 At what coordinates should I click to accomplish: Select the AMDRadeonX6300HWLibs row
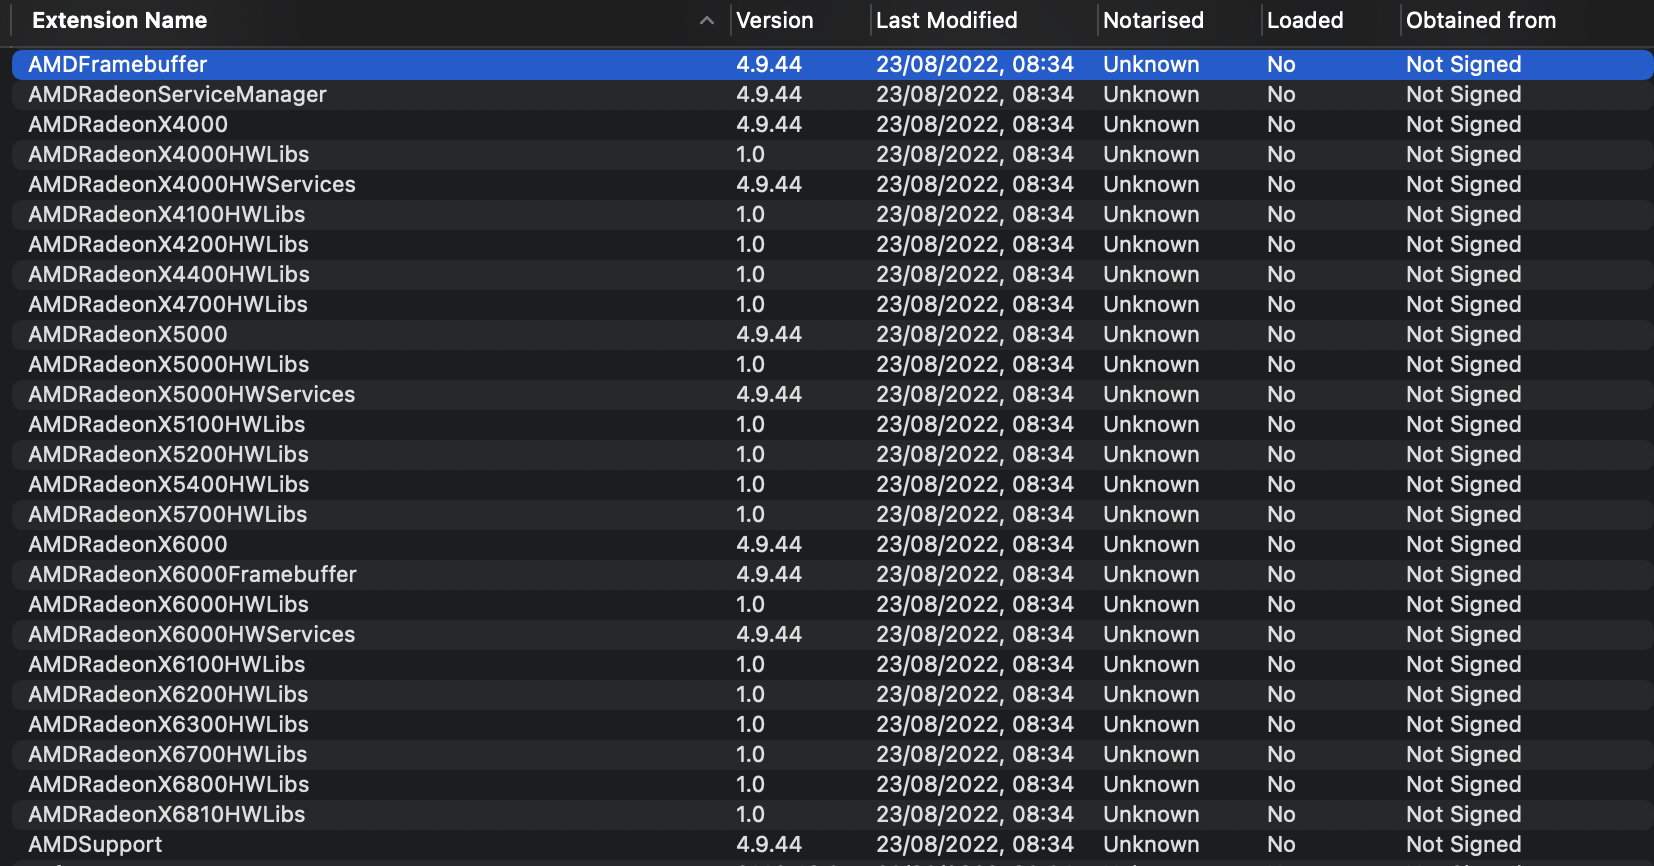point(832,724)
